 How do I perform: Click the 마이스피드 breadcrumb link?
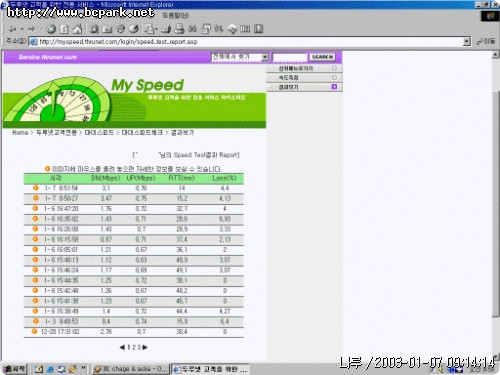pos(99,133)
